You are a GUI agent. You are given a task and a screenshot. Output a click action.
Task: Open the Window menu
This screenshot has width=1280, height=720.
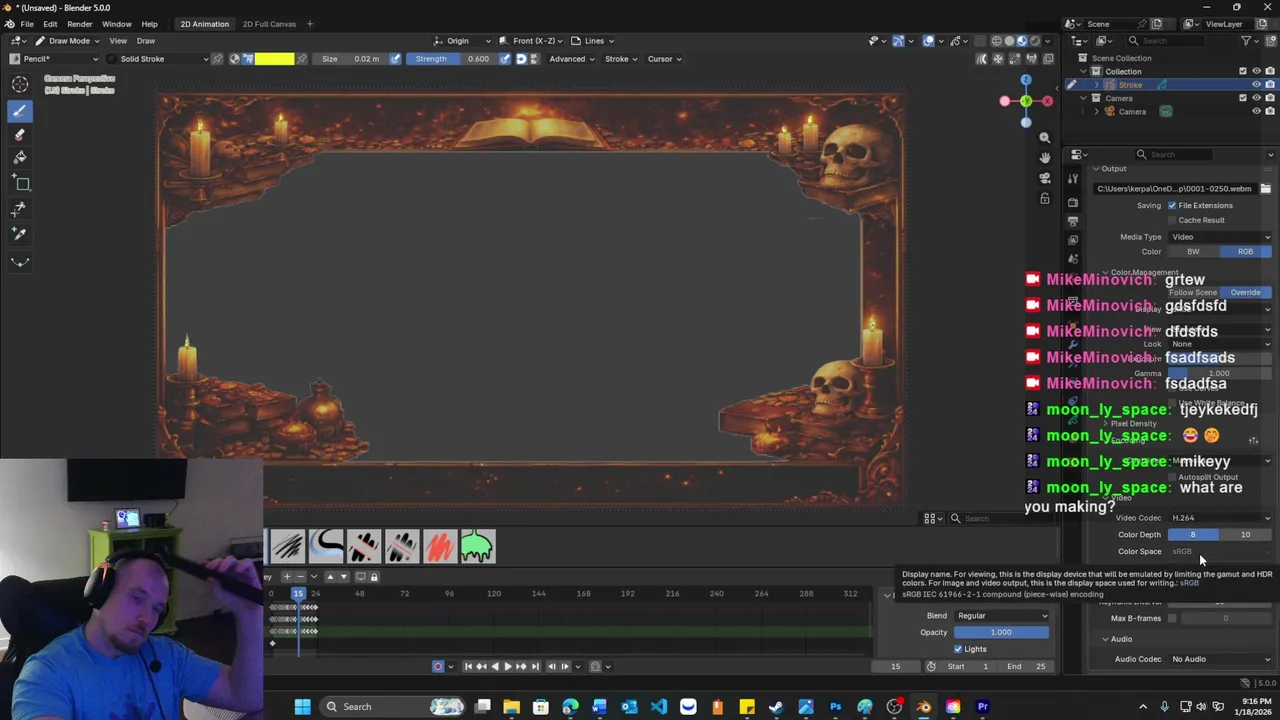[x=116, y=24]
